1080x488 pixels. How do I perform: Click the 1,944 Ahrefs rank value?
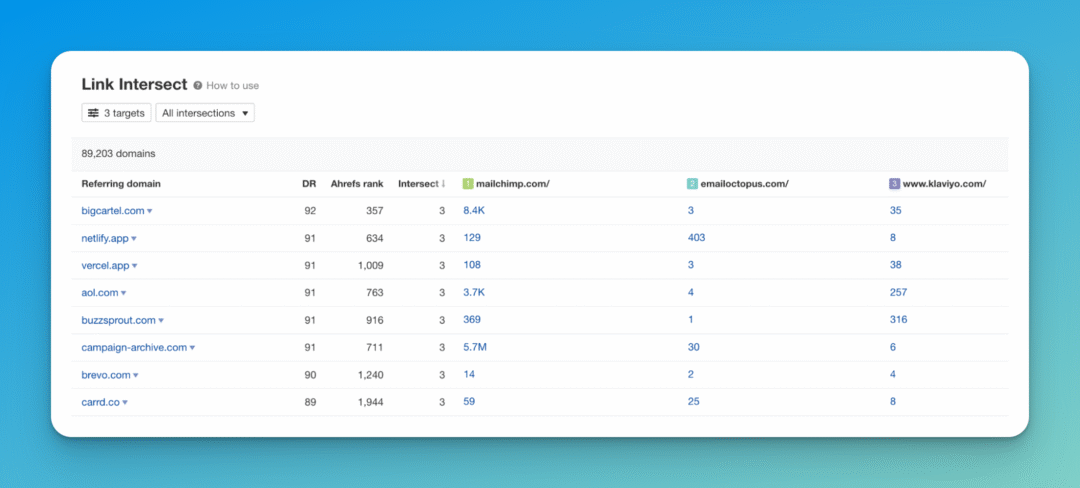(x=371, y=402)
